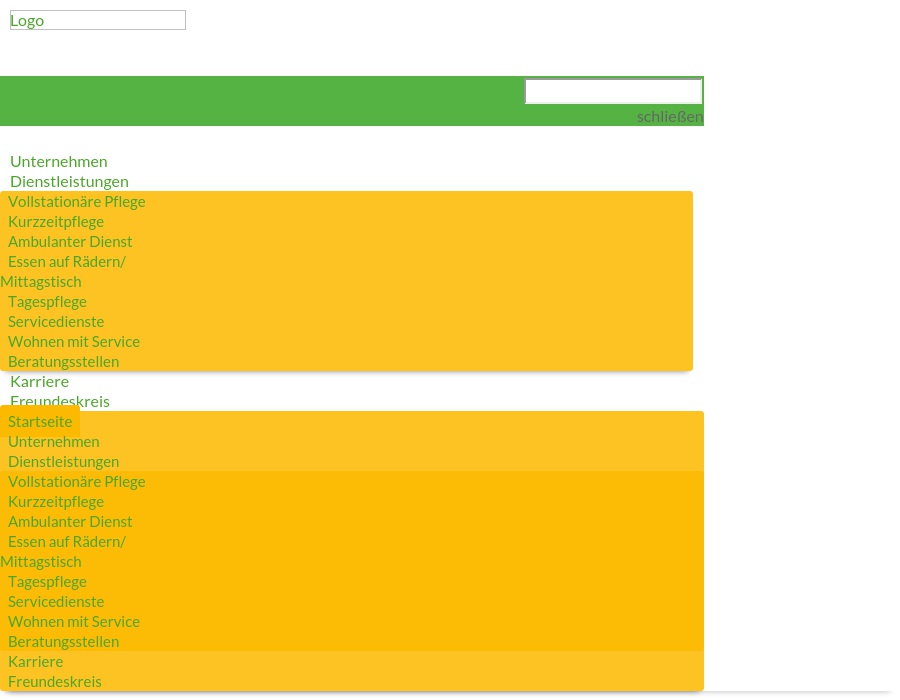Select Vollstationäre Pflege in the lower submenu
900x700 pixels.
click(x=77, y=481)
